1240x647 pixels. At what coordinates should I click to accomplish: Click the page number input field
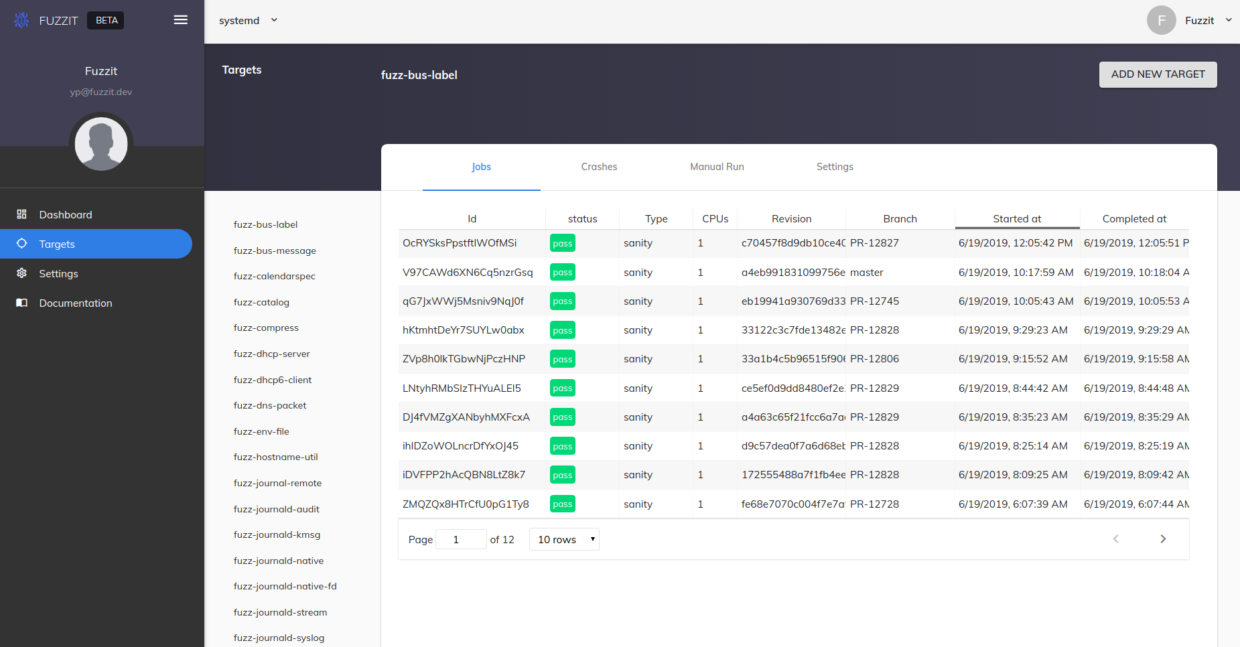click(461, 538)
